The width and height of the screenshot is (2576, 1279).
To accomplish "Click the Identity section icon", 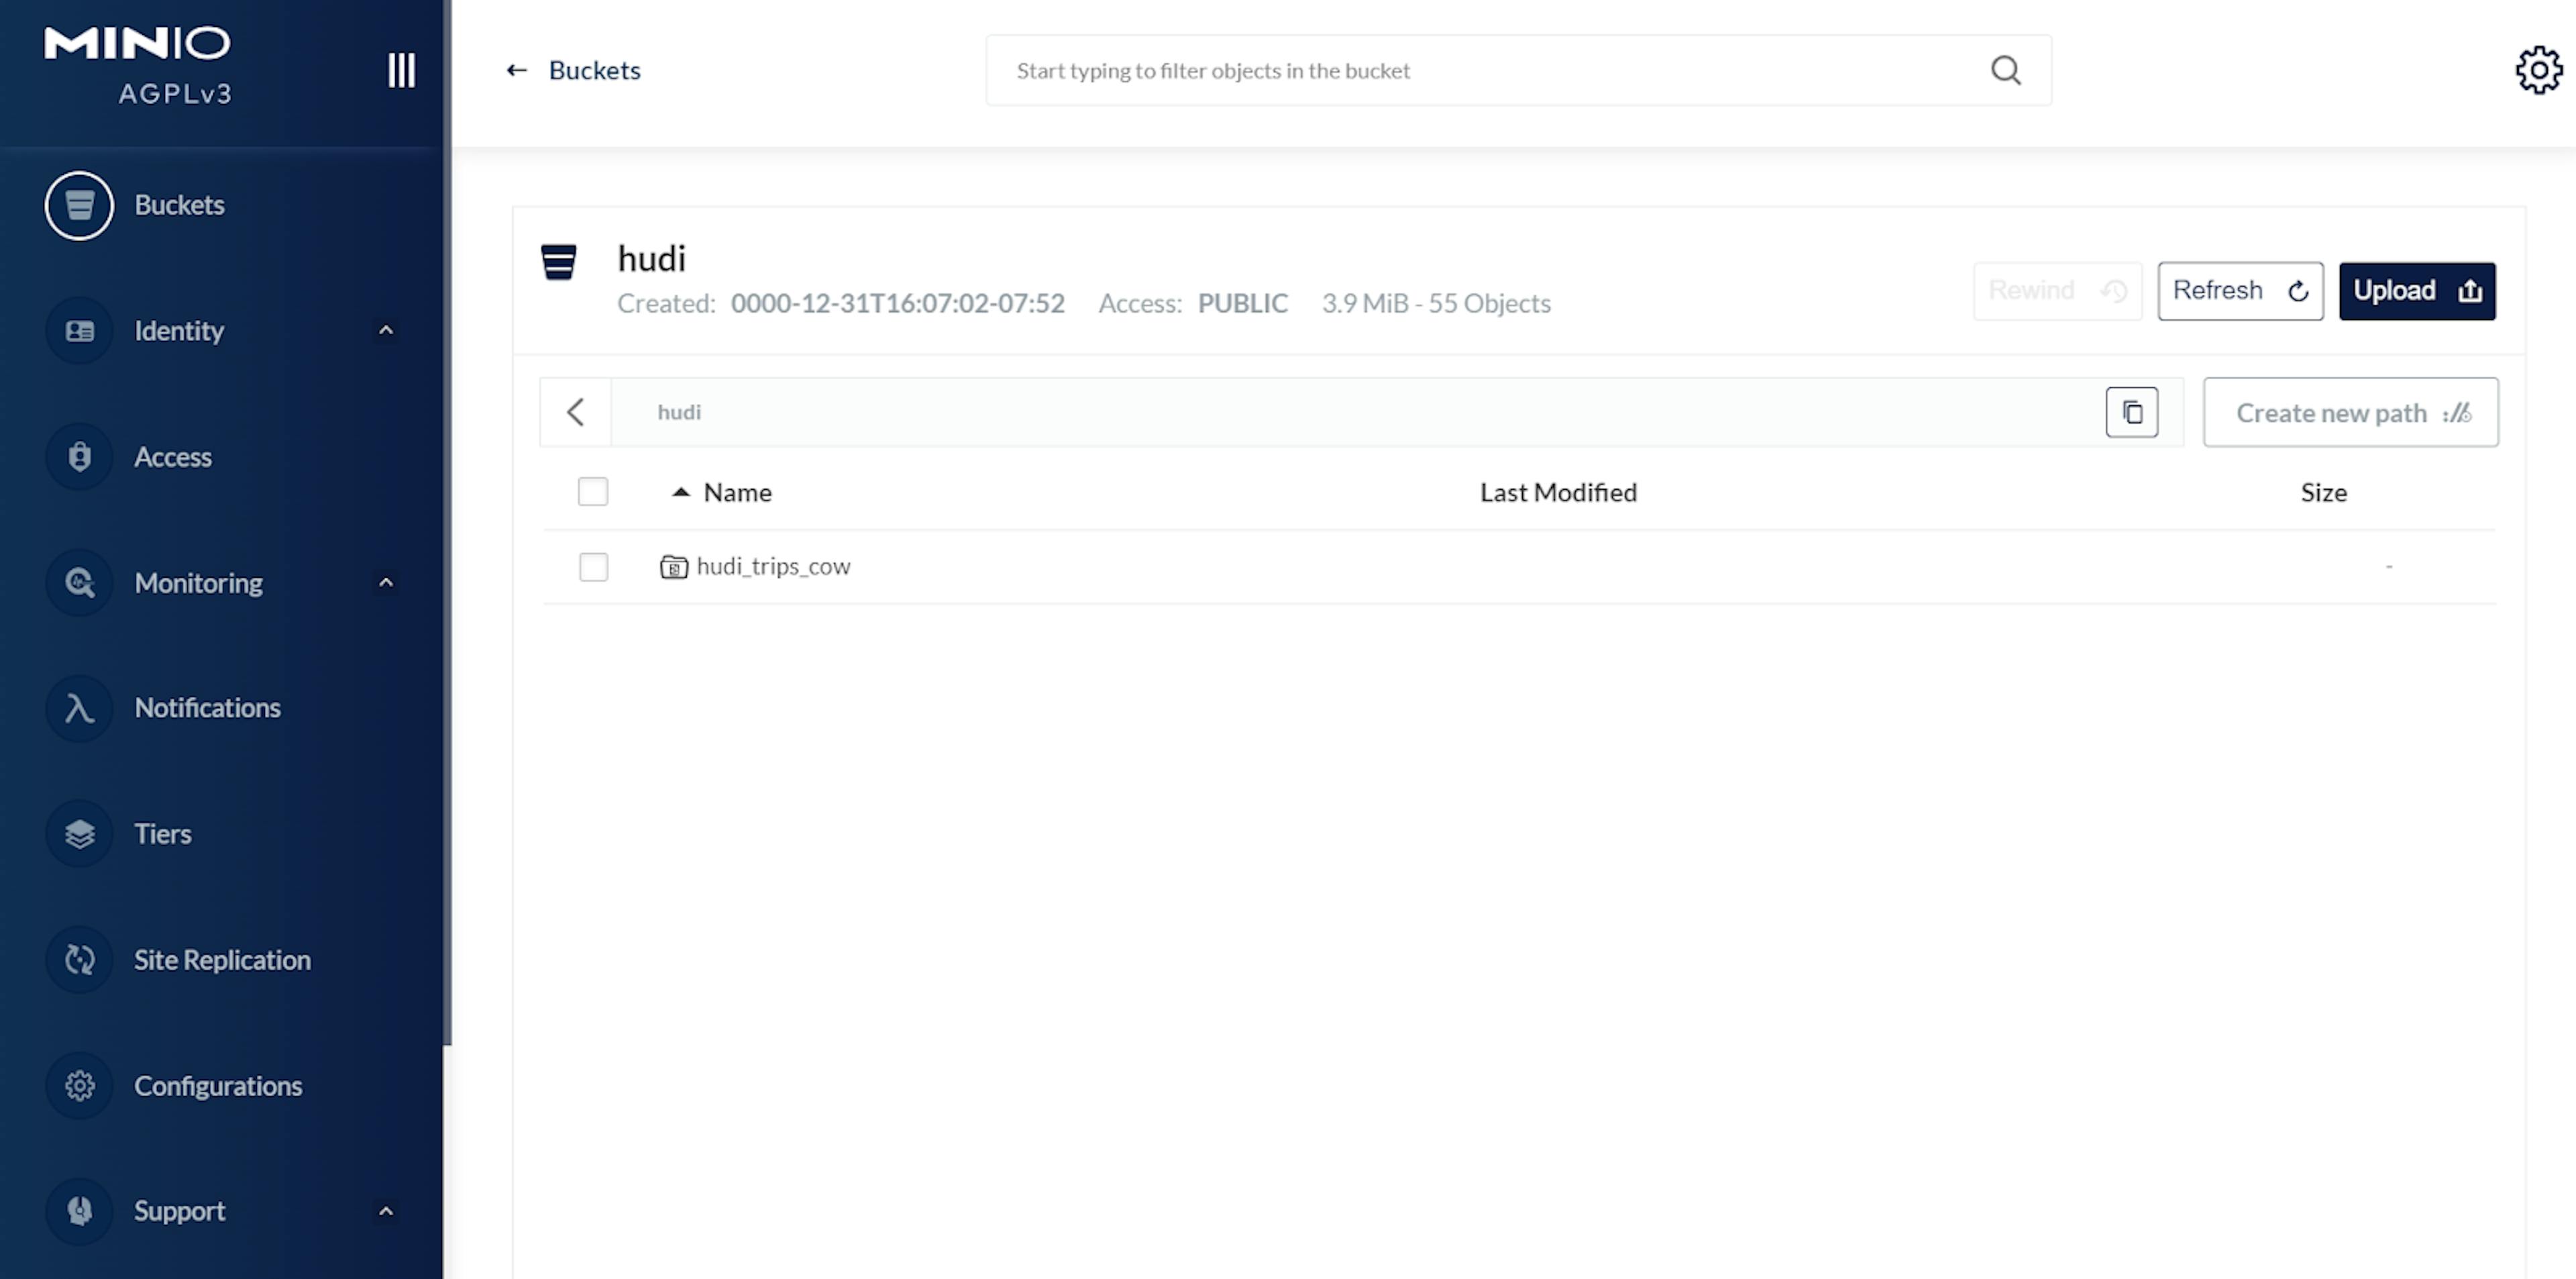I will click(x=79, y=330).
